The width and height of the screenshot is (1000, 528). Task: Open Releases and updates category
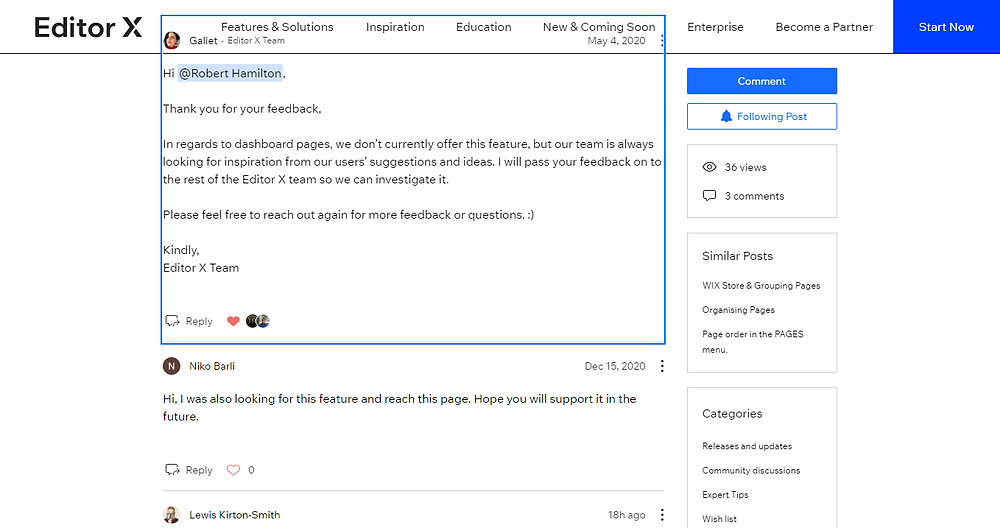pos(747,446)
